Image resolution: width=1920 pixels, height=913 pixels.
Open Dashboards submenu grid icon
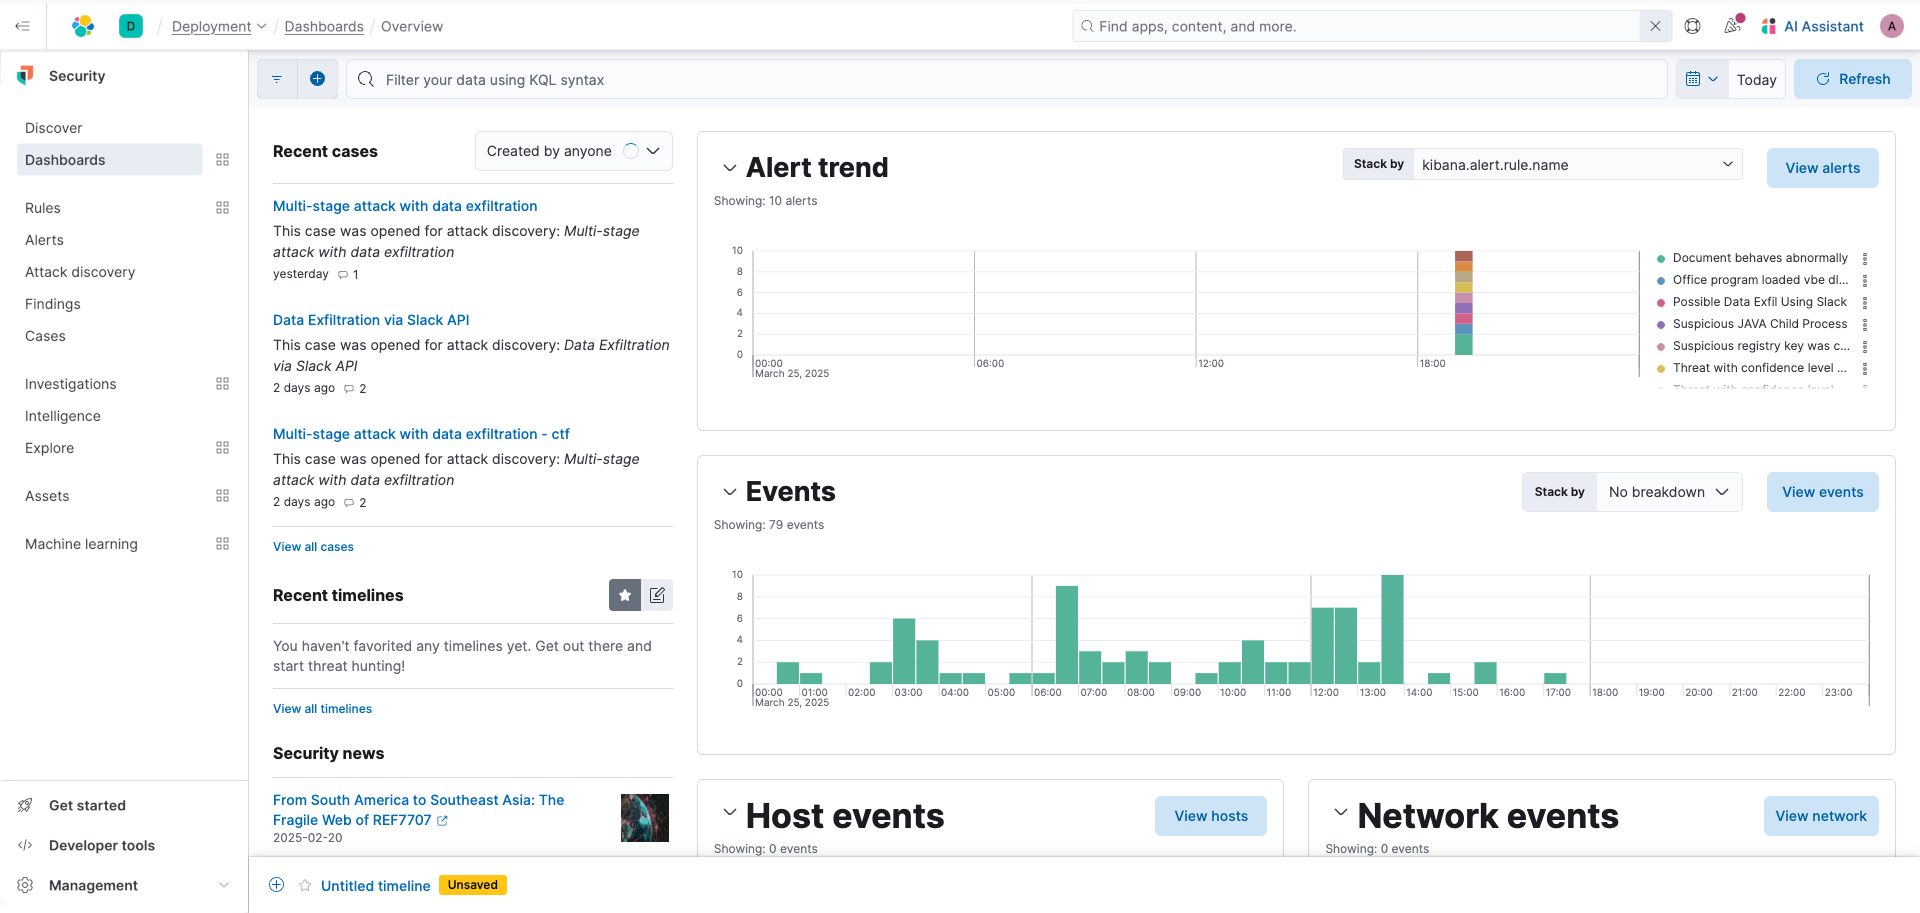[x=223, y=160]
